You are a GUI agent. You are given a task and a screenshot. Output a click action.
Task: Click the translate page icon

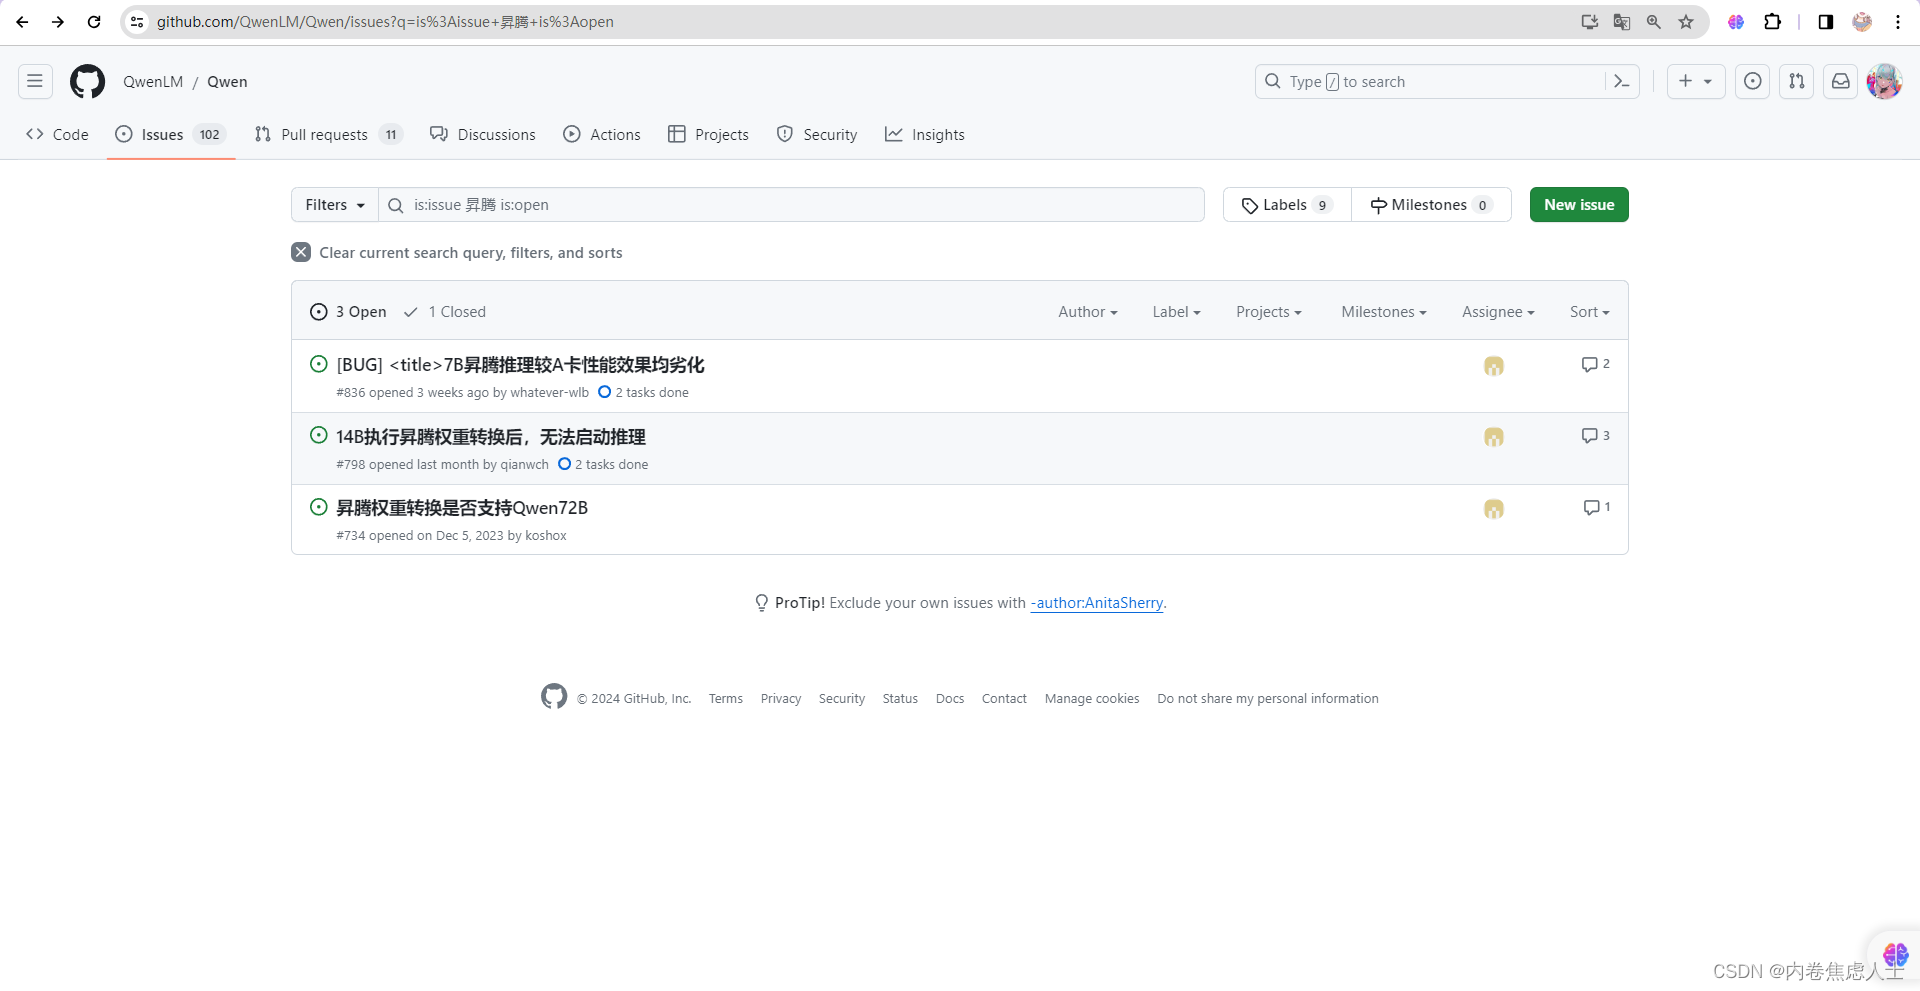click(x=1622, y=22)
